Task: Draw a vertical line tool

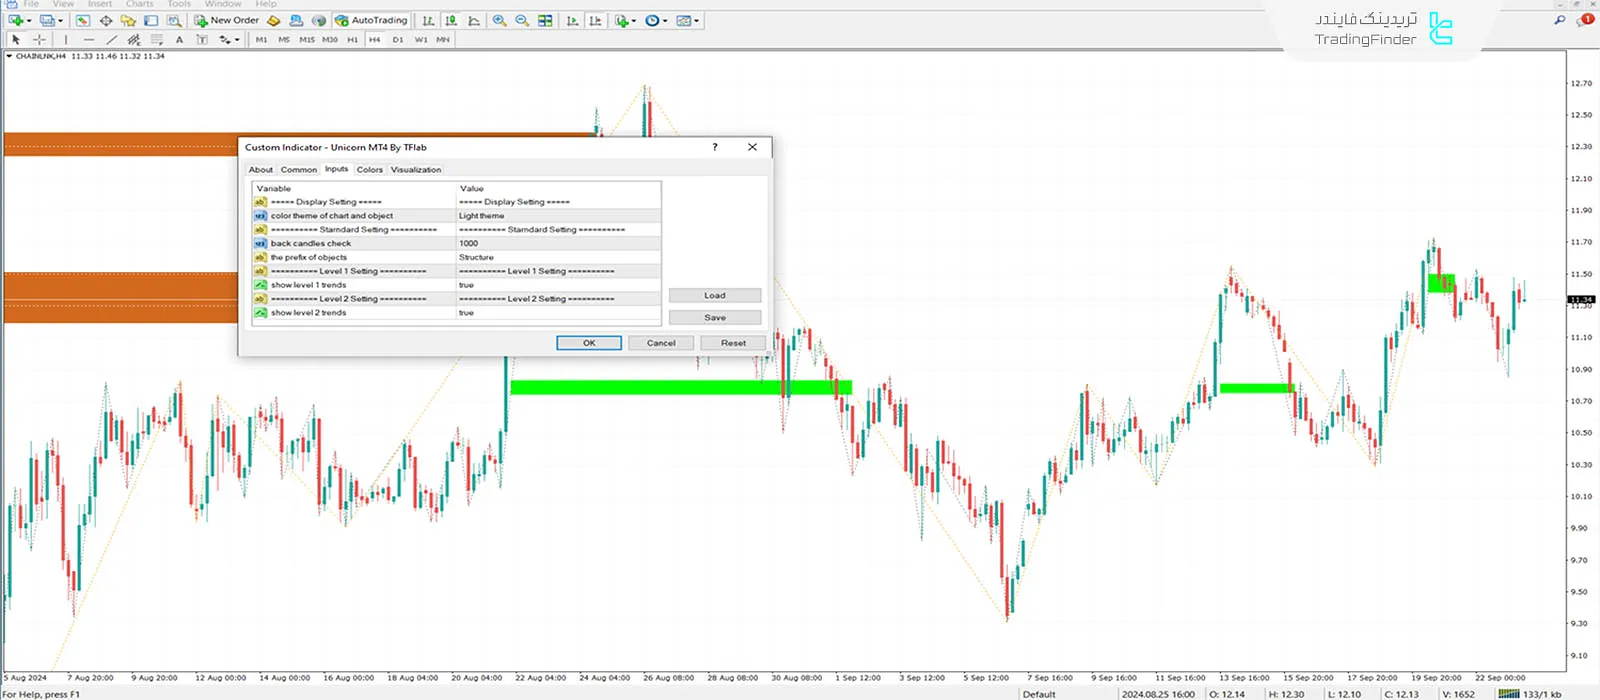Action: coord(66,40)
